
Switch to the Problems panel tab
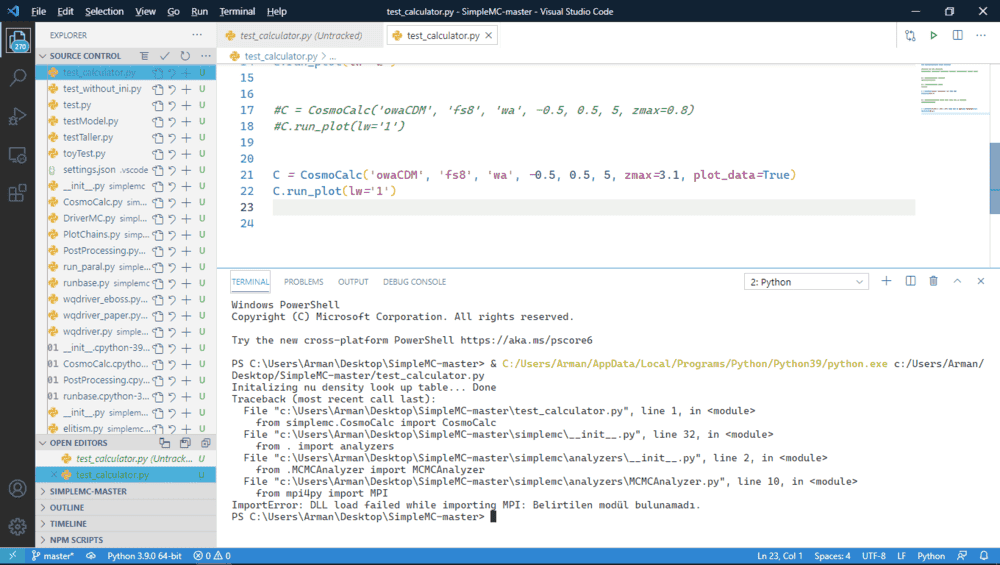coord(304,282)
